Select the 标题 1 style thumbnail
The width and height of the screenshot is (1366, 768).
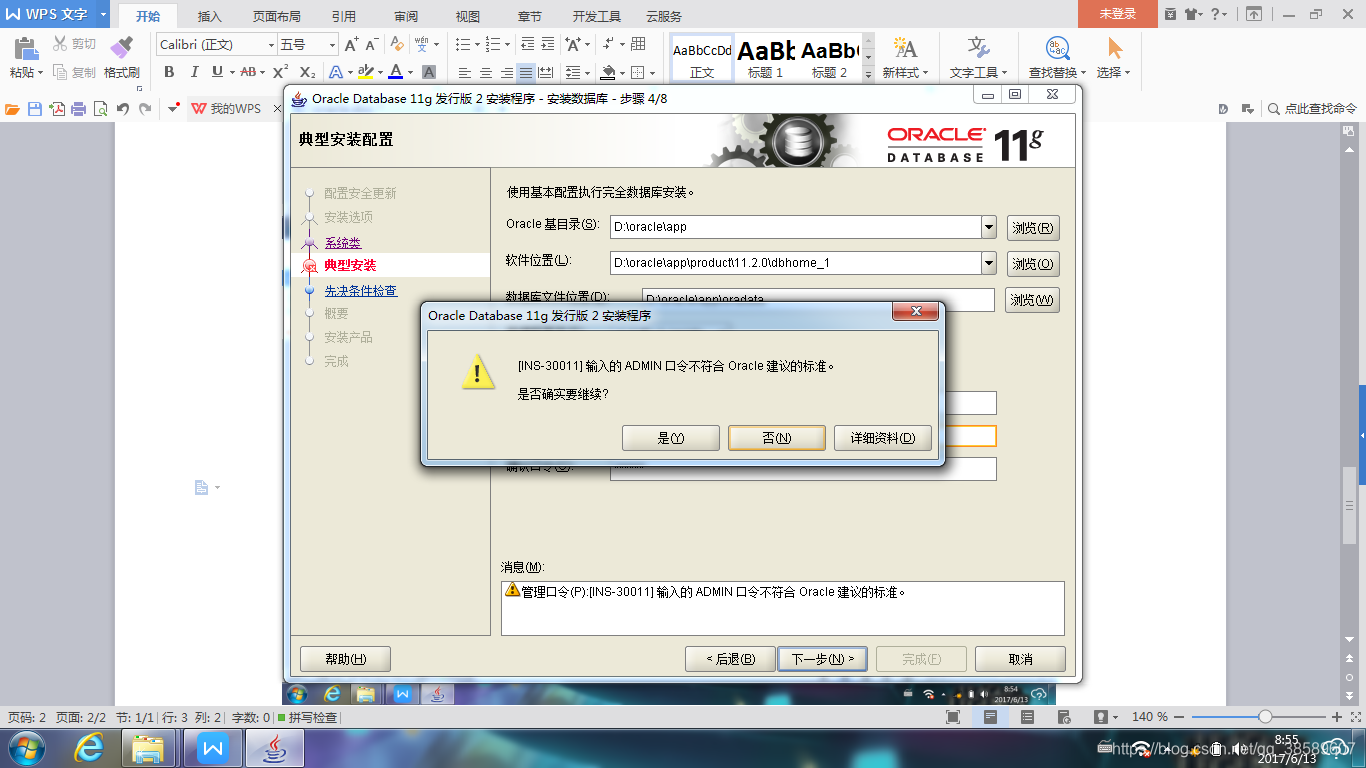766,58
